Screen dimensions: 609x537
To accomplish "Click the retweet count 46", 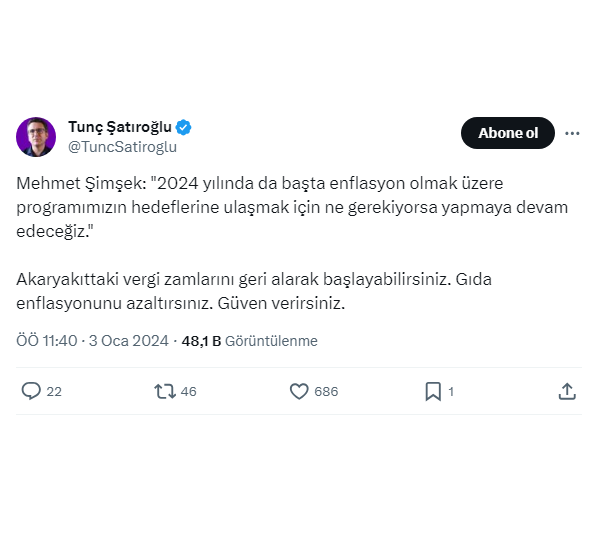I will point(188,392).
